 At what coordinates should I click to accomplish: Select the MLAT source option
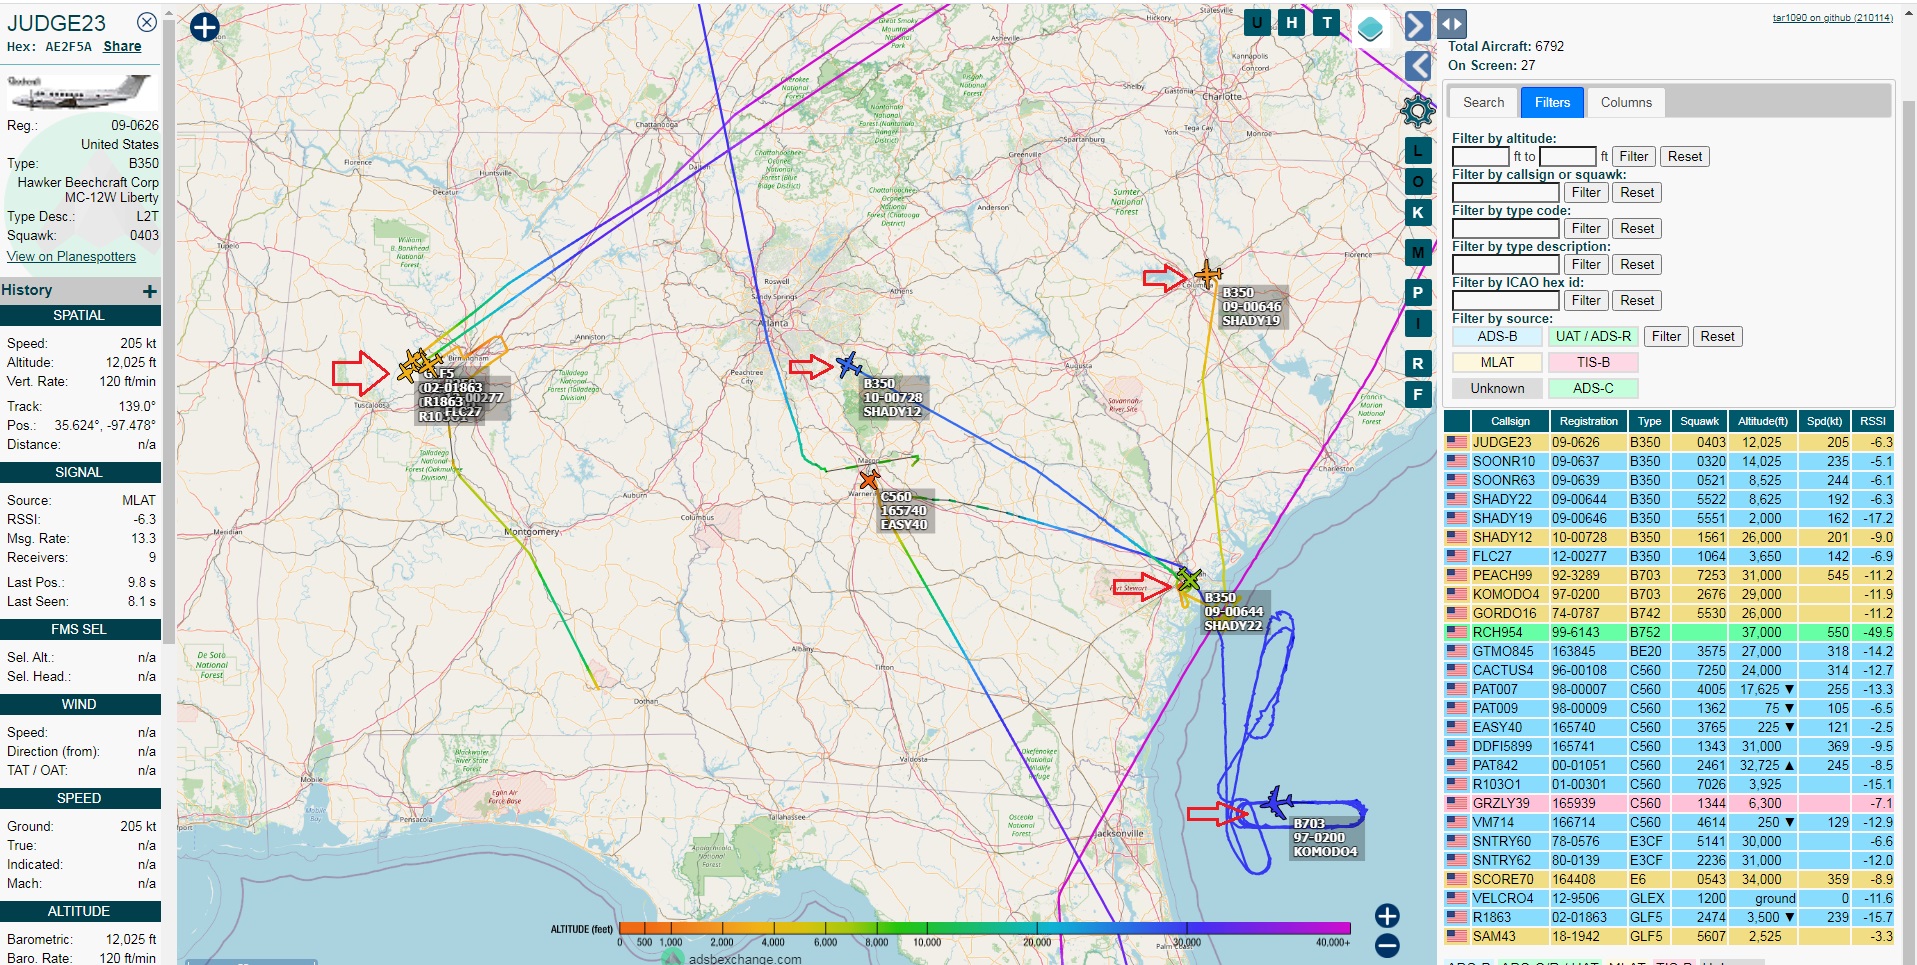pyautogui.click(x=1497, y=362)
